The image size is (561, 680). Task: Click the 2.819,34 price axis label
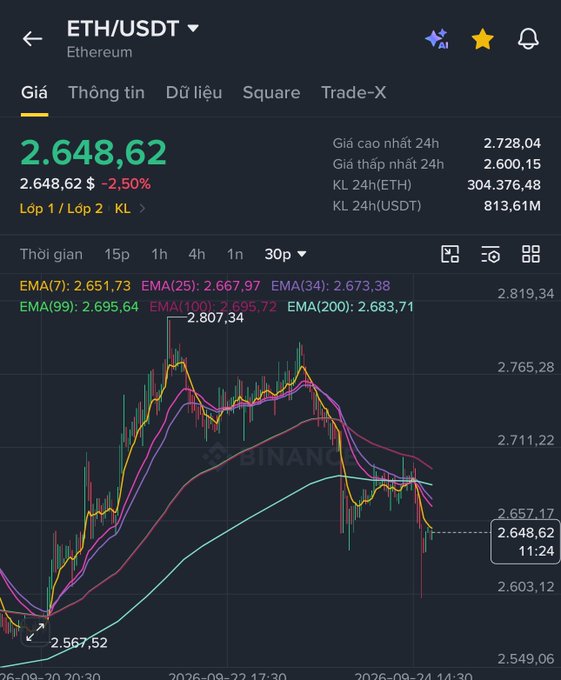(525, 294)
